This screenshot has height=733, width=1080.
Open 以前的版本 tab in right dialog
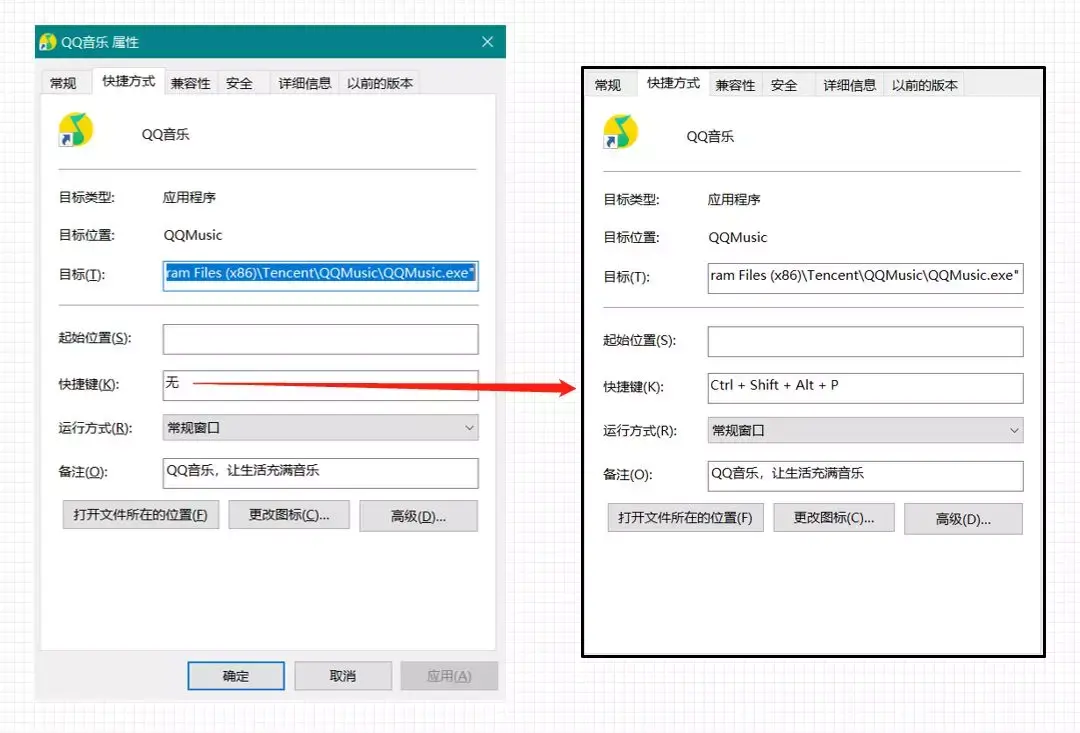click(x=925, y=85)
